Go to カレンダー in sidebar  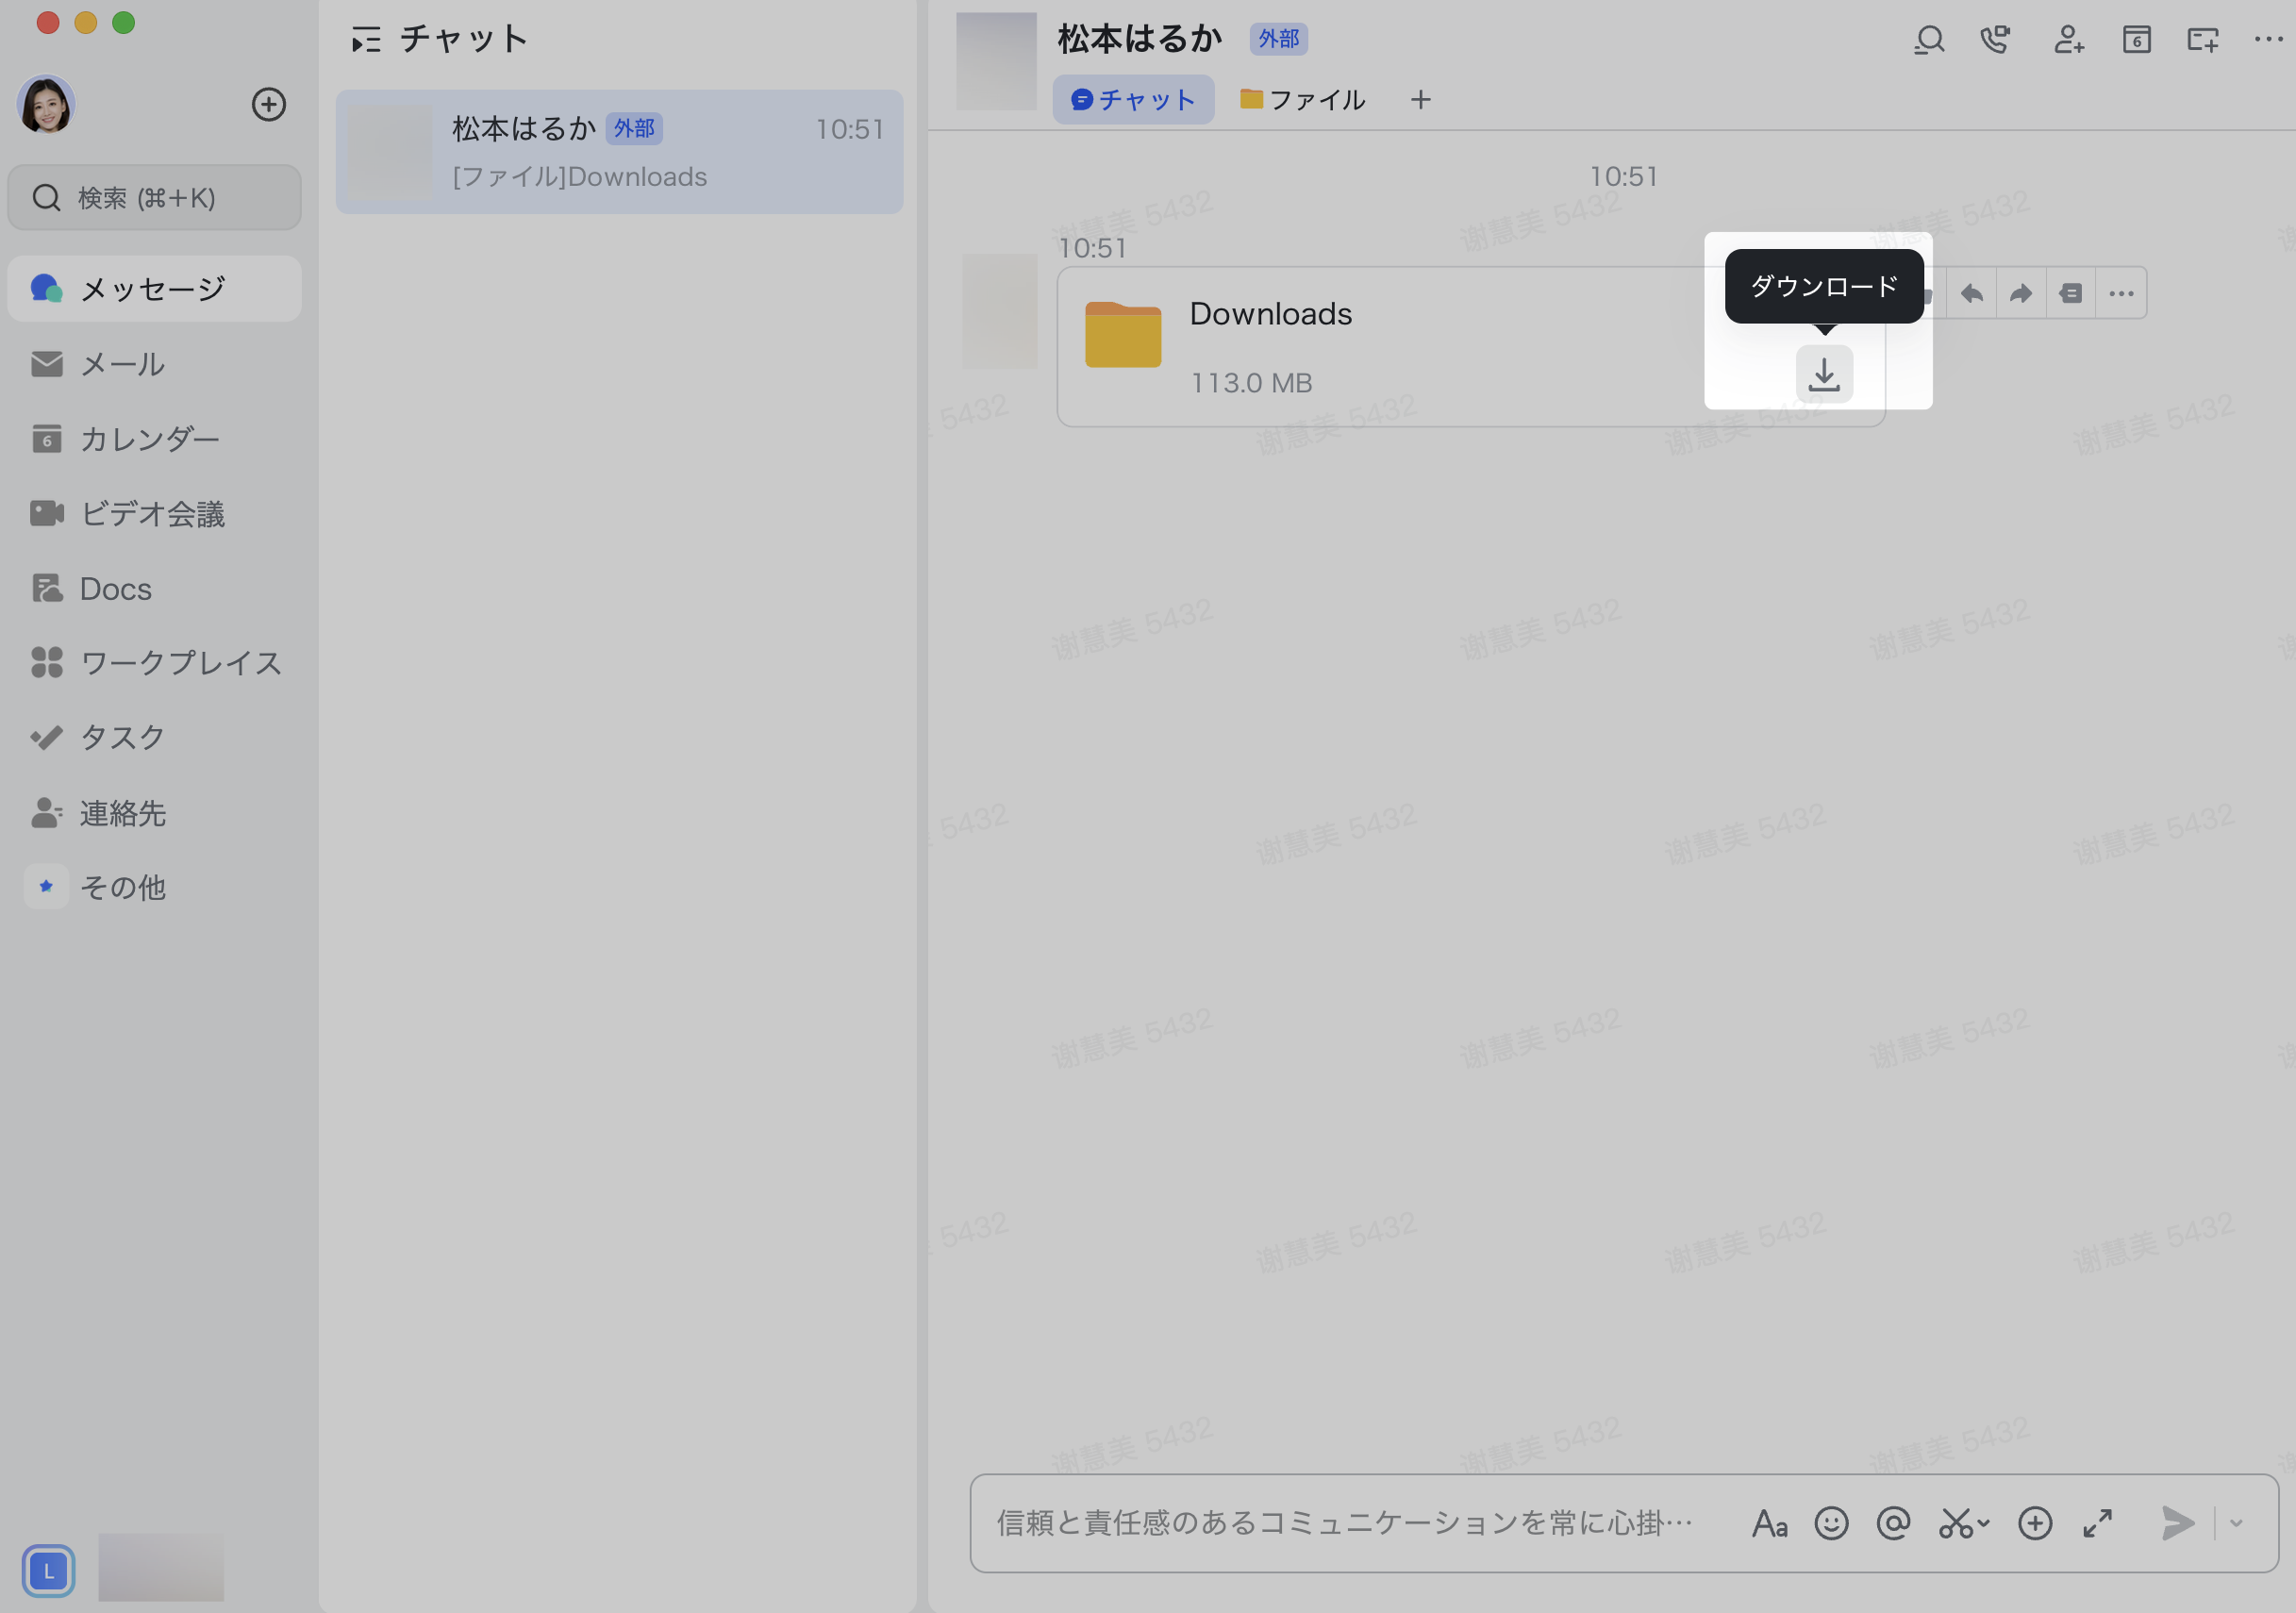148,439
